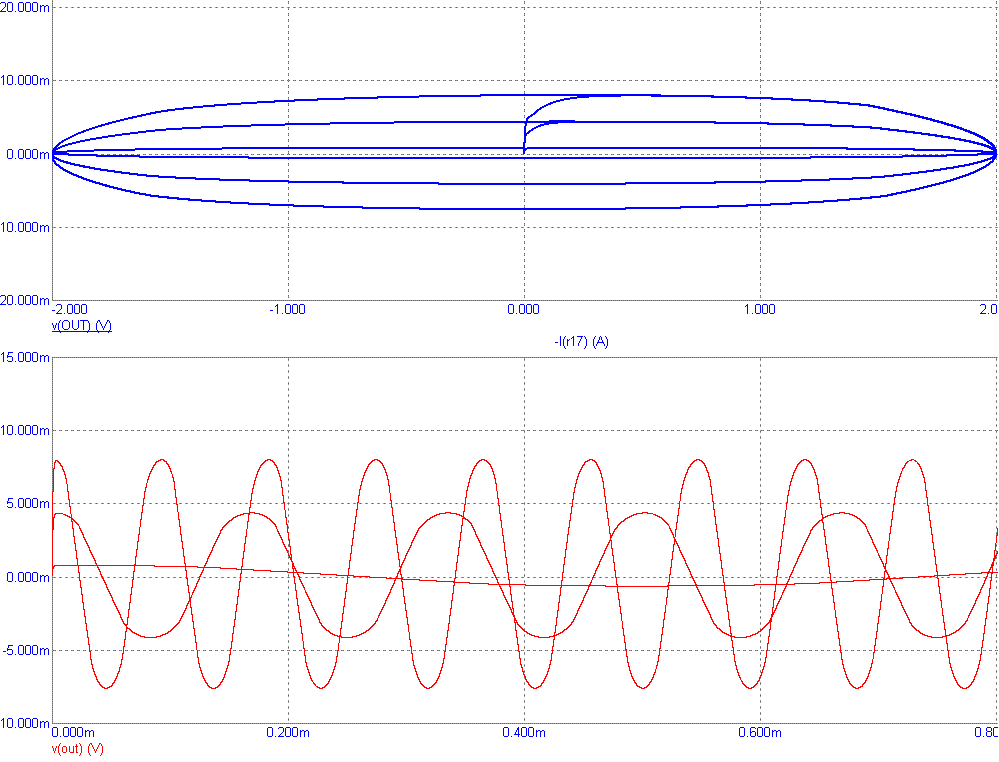Select the -I(r17) (A) axis title
This screenshot has width=999, height=762.
(581, 341)
